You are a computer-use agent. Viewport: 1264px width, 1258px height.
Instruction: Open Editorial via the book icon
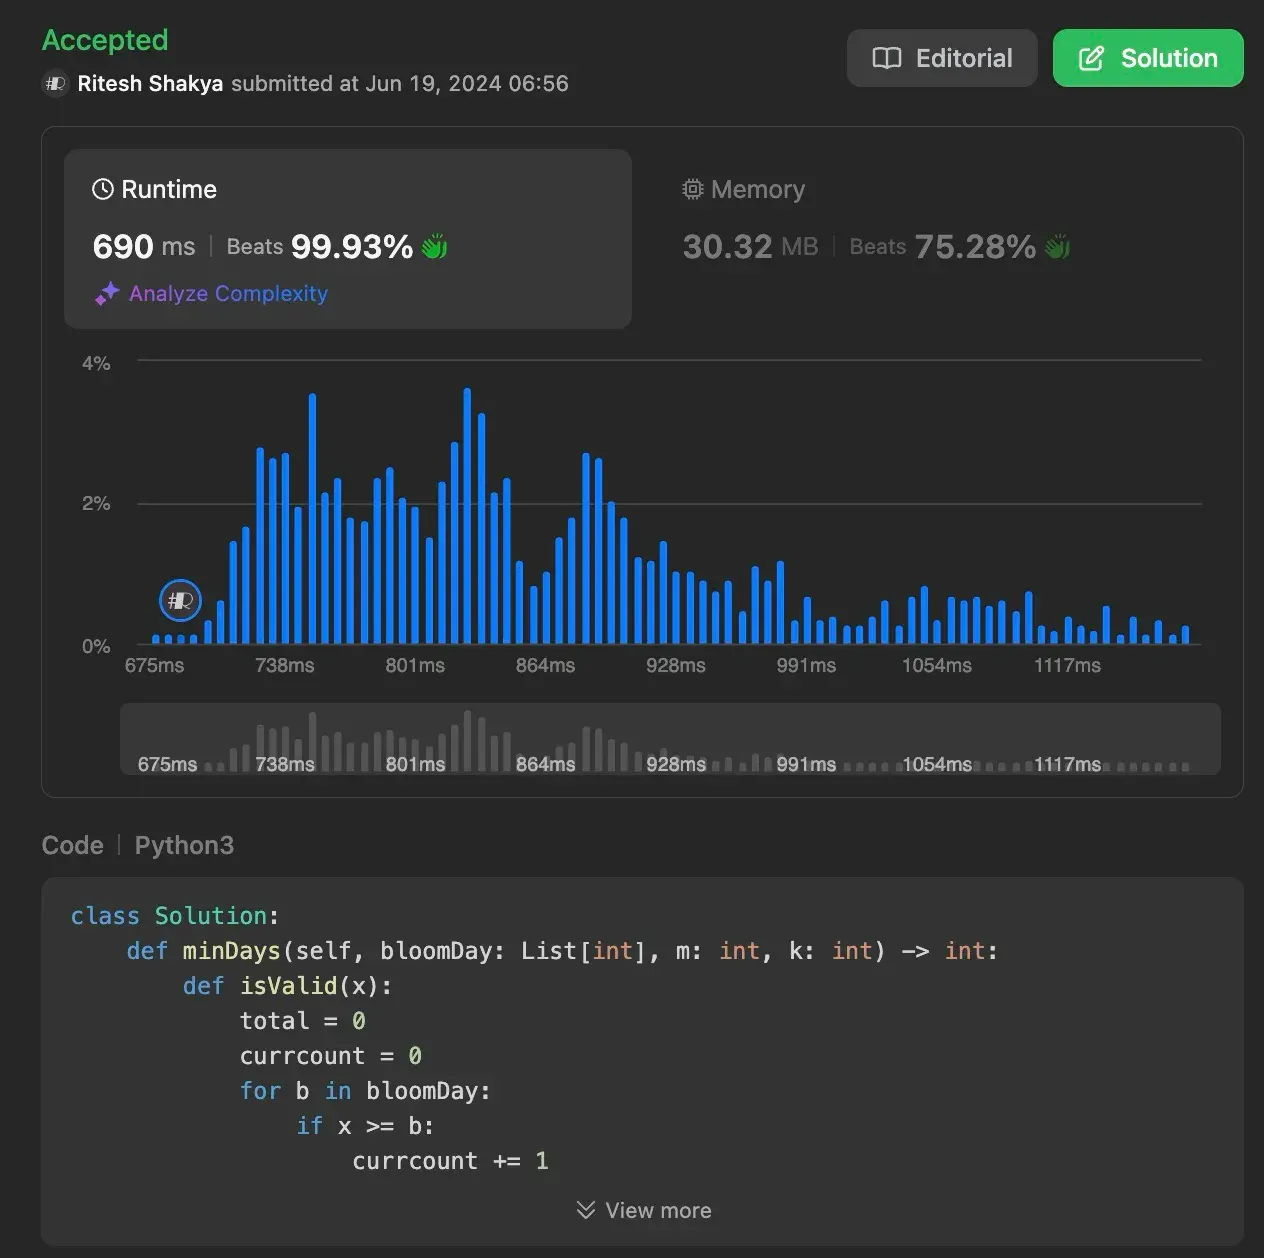click(888, 58)
